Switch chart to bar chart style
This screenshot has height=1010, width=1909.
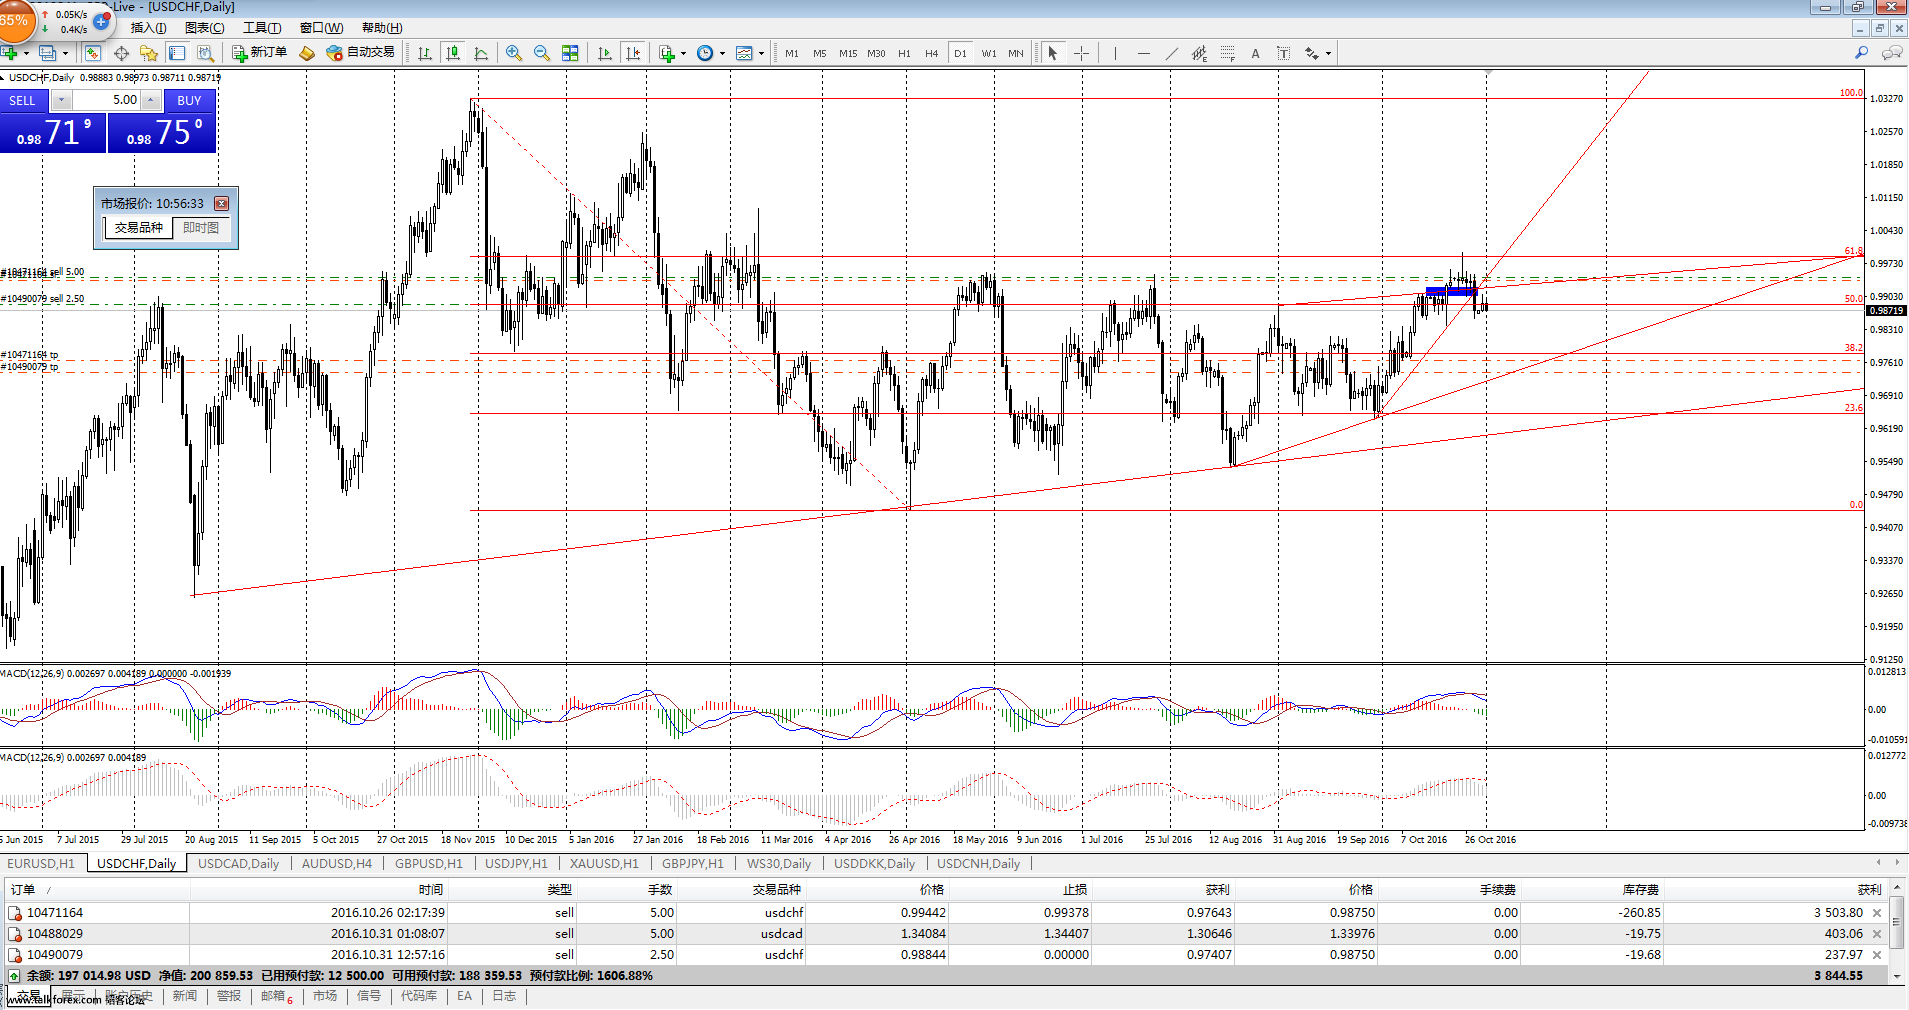(425, 53)
